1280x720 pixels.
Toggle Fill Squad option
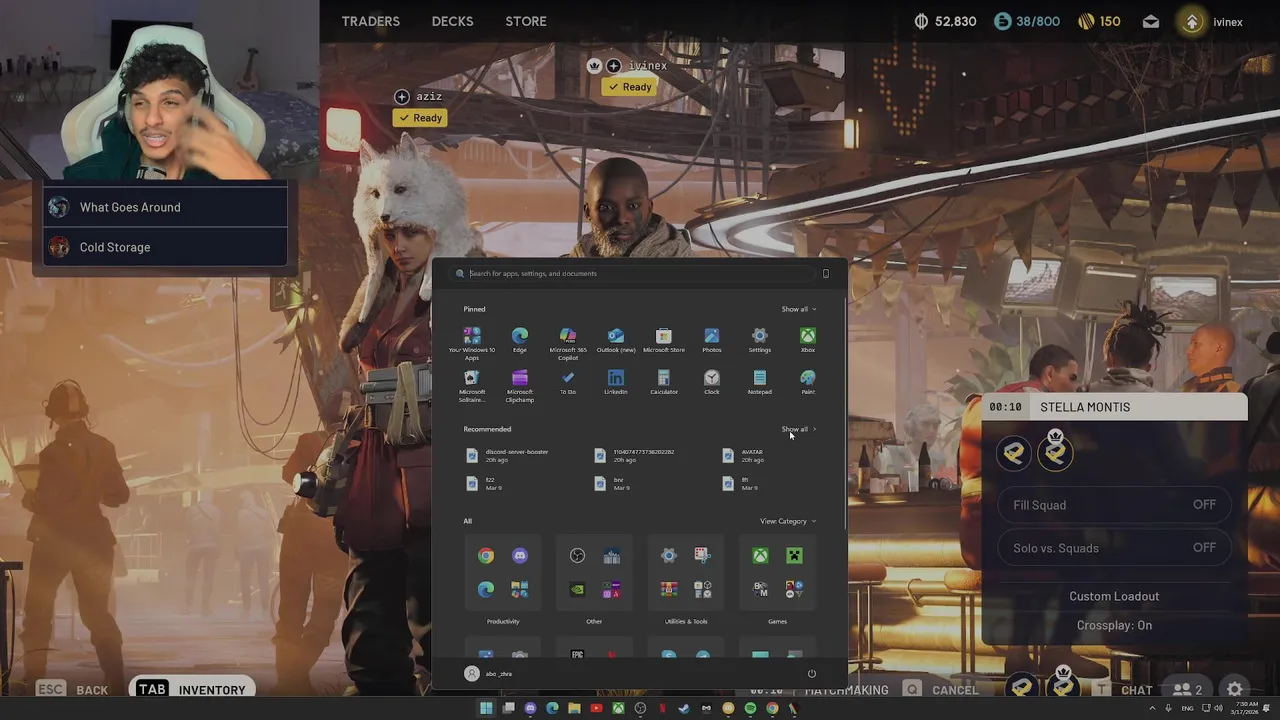[x=1114, y=505]
